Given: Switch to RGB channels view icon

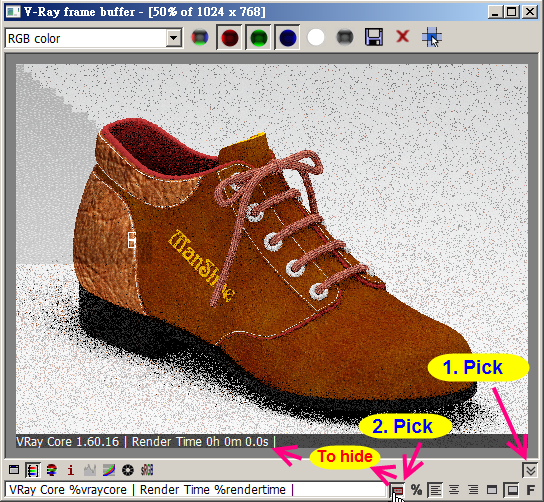Looking at the screenshot, I should click(200, 37).
